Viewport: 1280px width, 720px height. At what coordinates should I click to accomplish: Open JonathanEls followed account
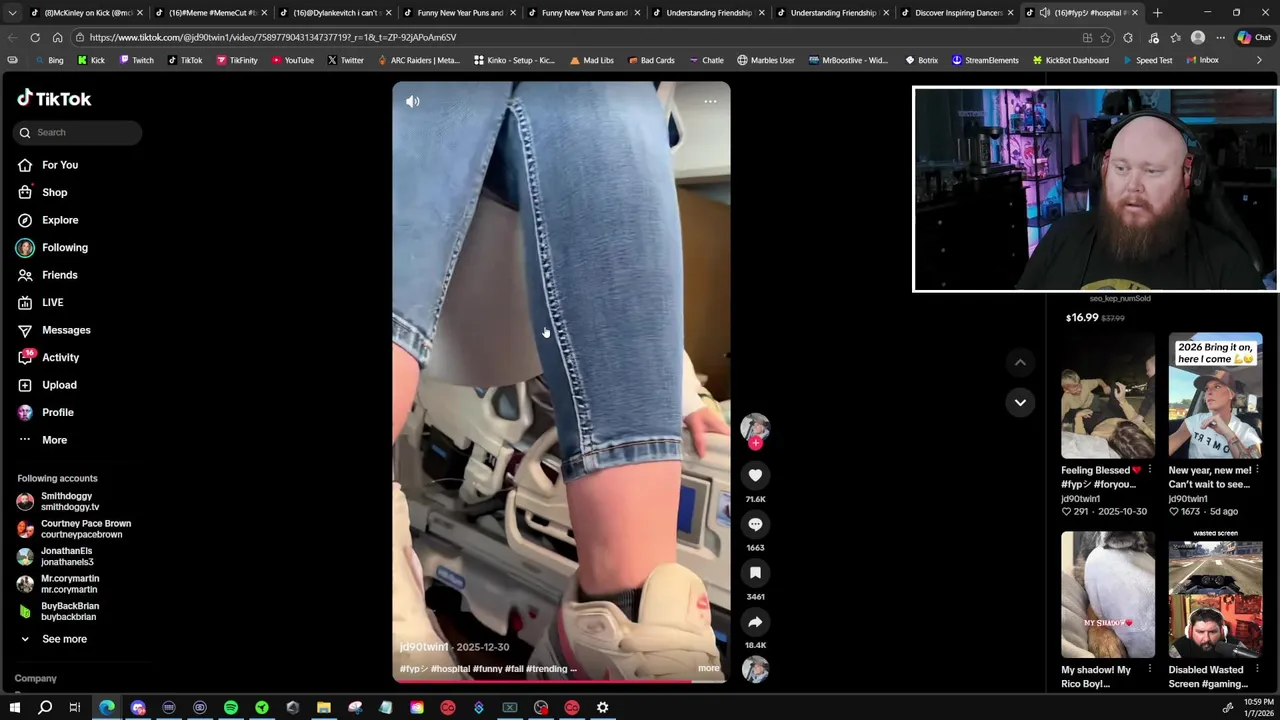67,556
